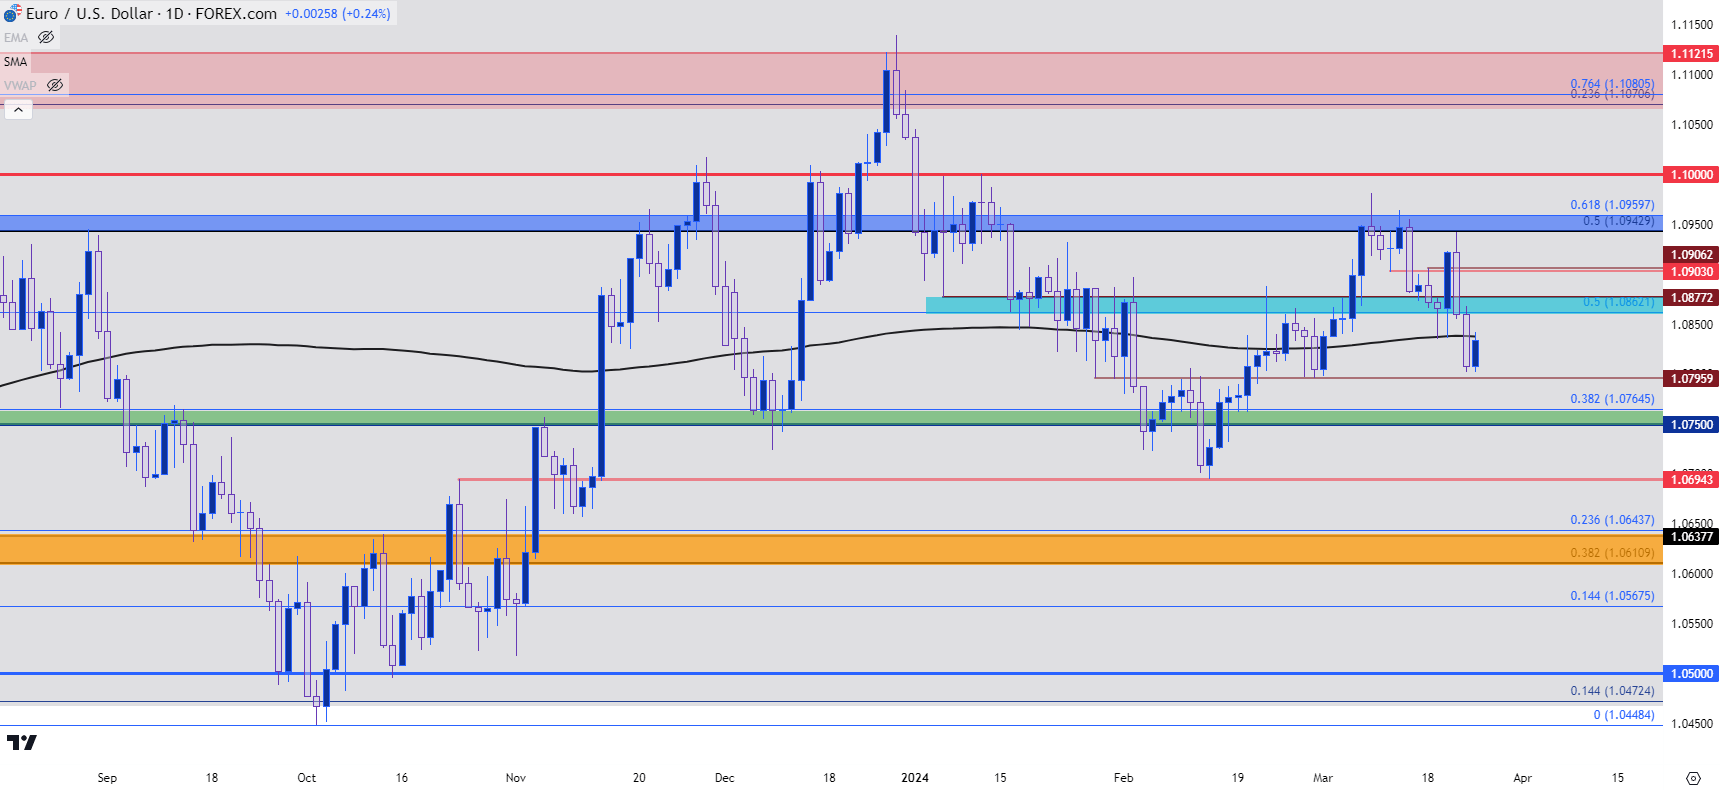Click the TradingView logo

click(x=21, y=742)
